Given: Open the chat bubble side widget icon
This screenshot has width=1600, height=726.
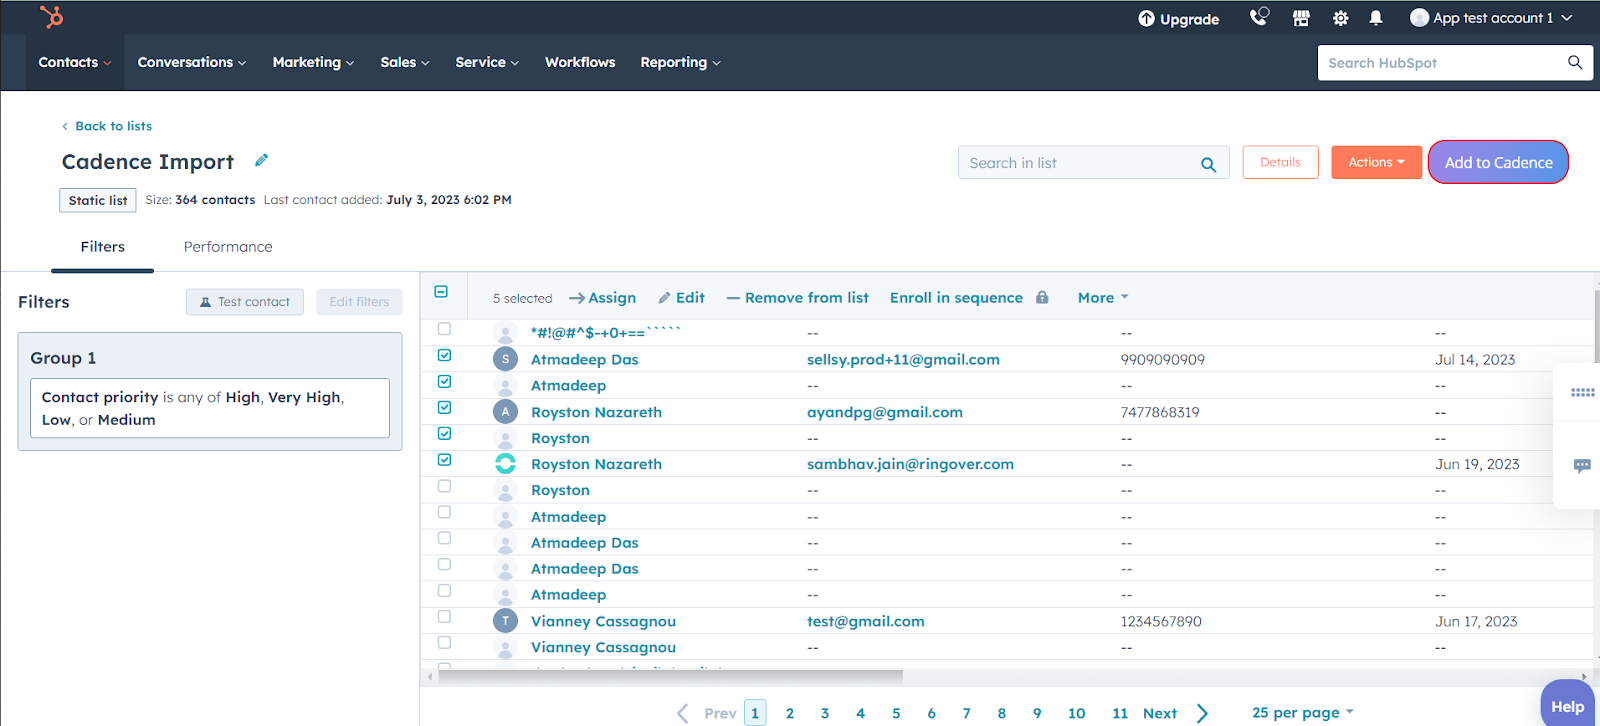Looking at the screenshot, I should pyautogui.click(x=1582, y=466).
